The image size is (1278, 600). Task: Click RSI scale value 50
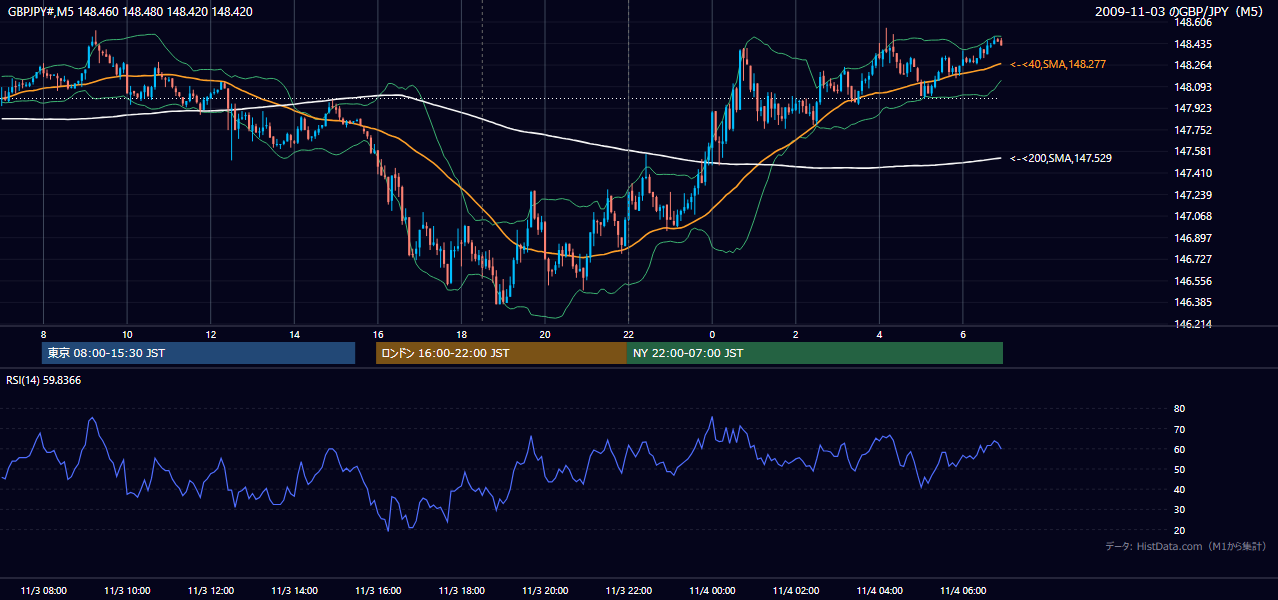coord(1179,469)
